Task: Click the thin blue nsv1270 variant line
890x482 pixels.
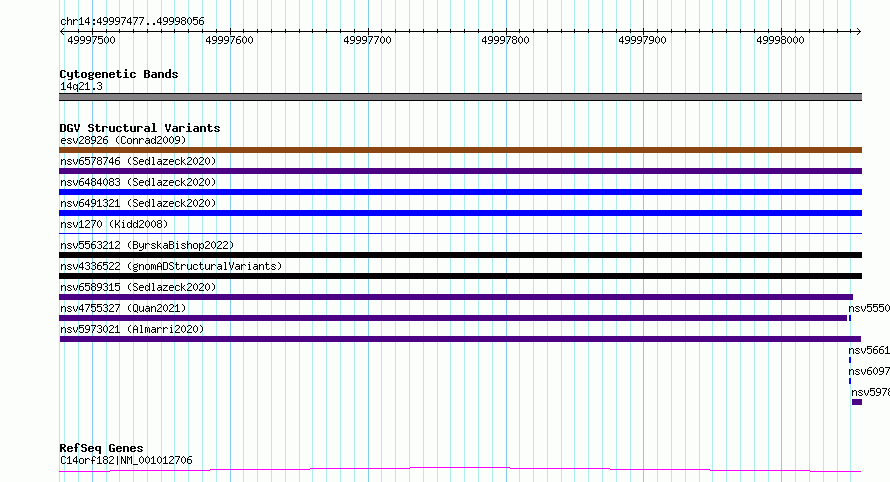Action: (x=460, y=233)
